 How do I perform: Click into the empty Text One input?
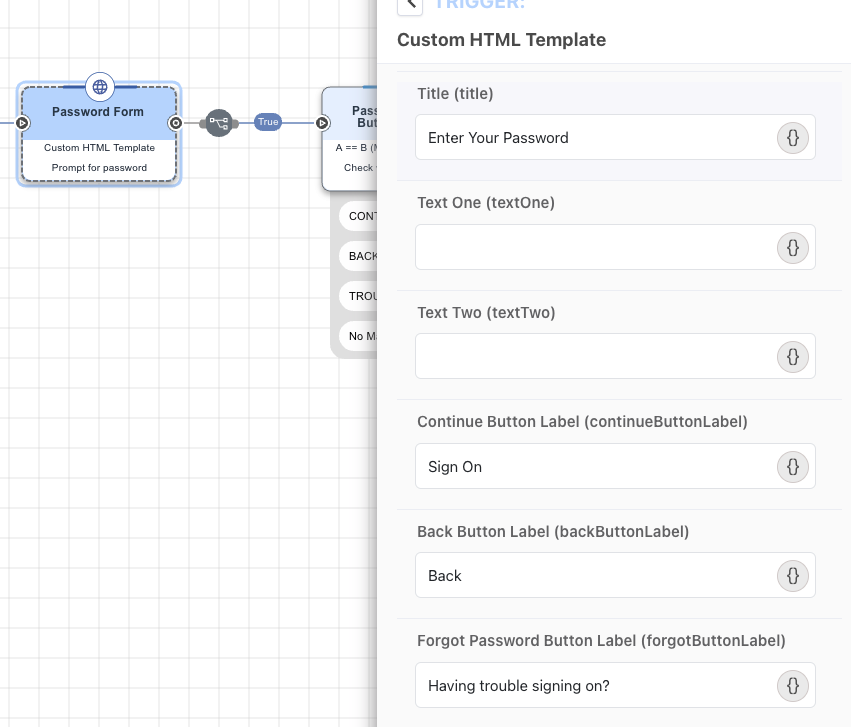595,248
